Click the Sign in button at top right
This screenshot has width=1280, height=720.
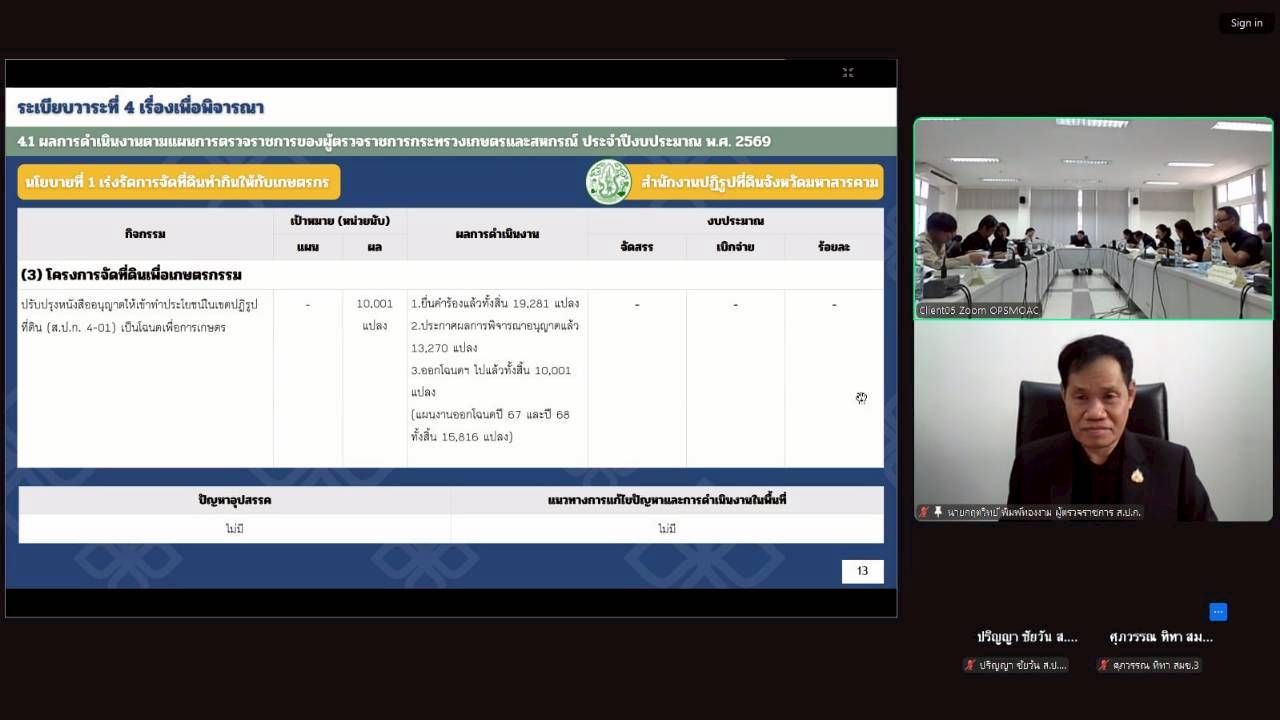(x=1246, y=22)
